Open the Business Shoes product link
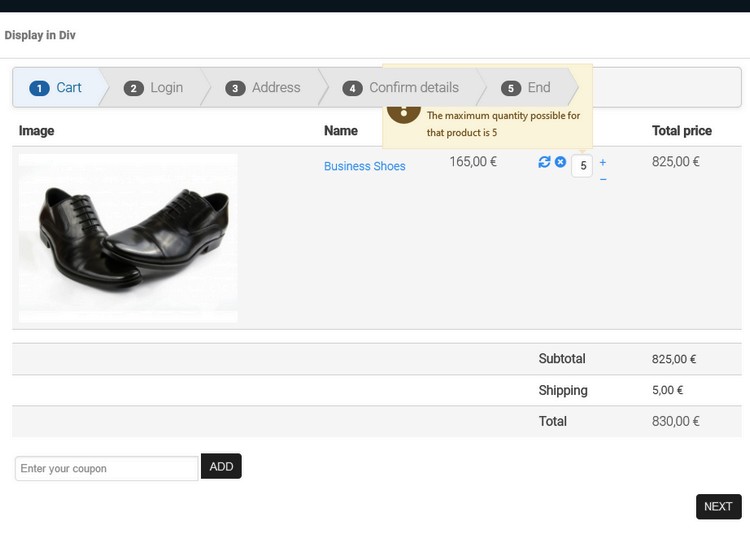The height and width of the screenshot is (539, 750). point(365,166)
